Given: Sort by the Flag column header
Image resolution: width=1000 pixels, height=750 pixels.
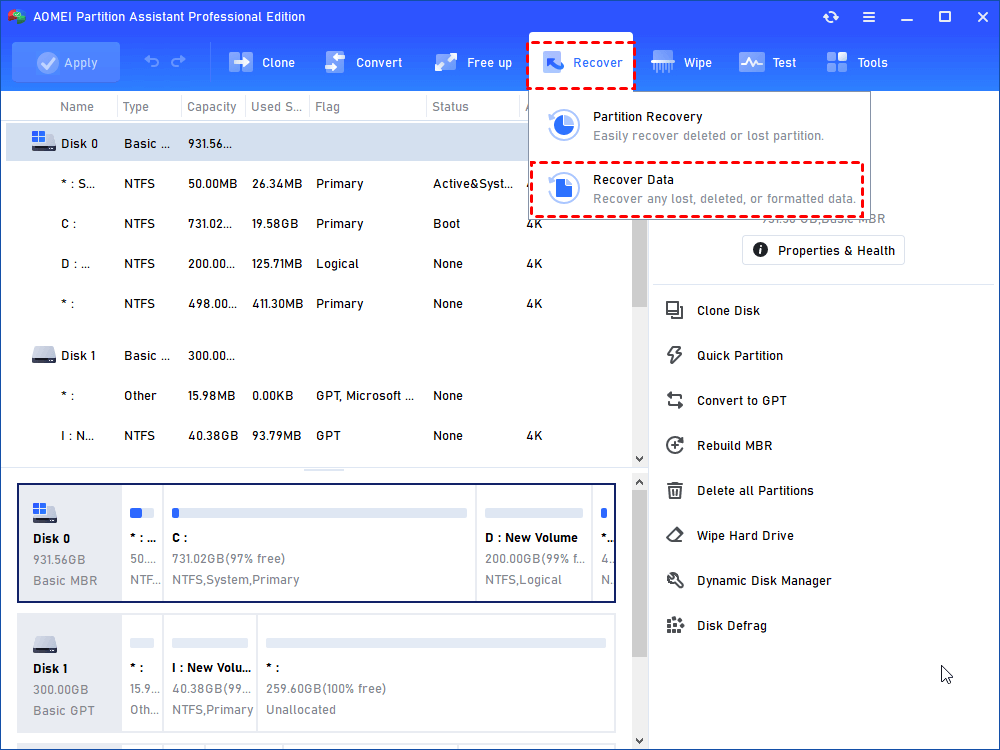Looking at the screenshot, I should point(327,107).
